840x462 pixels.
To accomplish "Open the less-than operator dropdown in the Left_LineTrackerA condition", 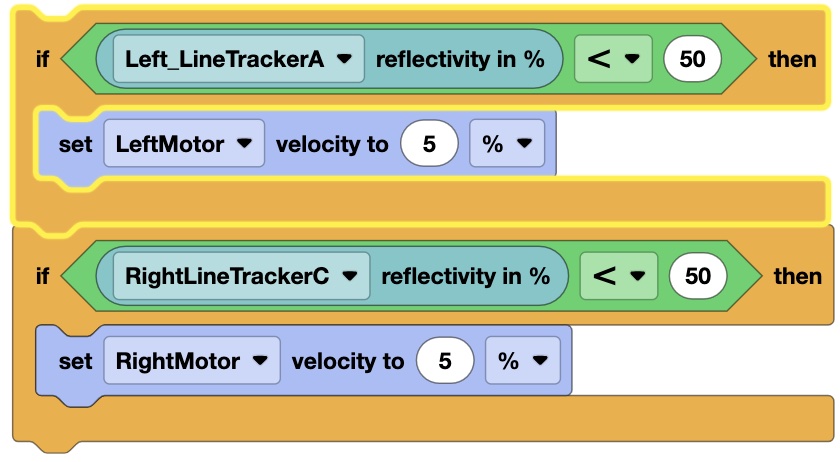I will tap(613, 59).
